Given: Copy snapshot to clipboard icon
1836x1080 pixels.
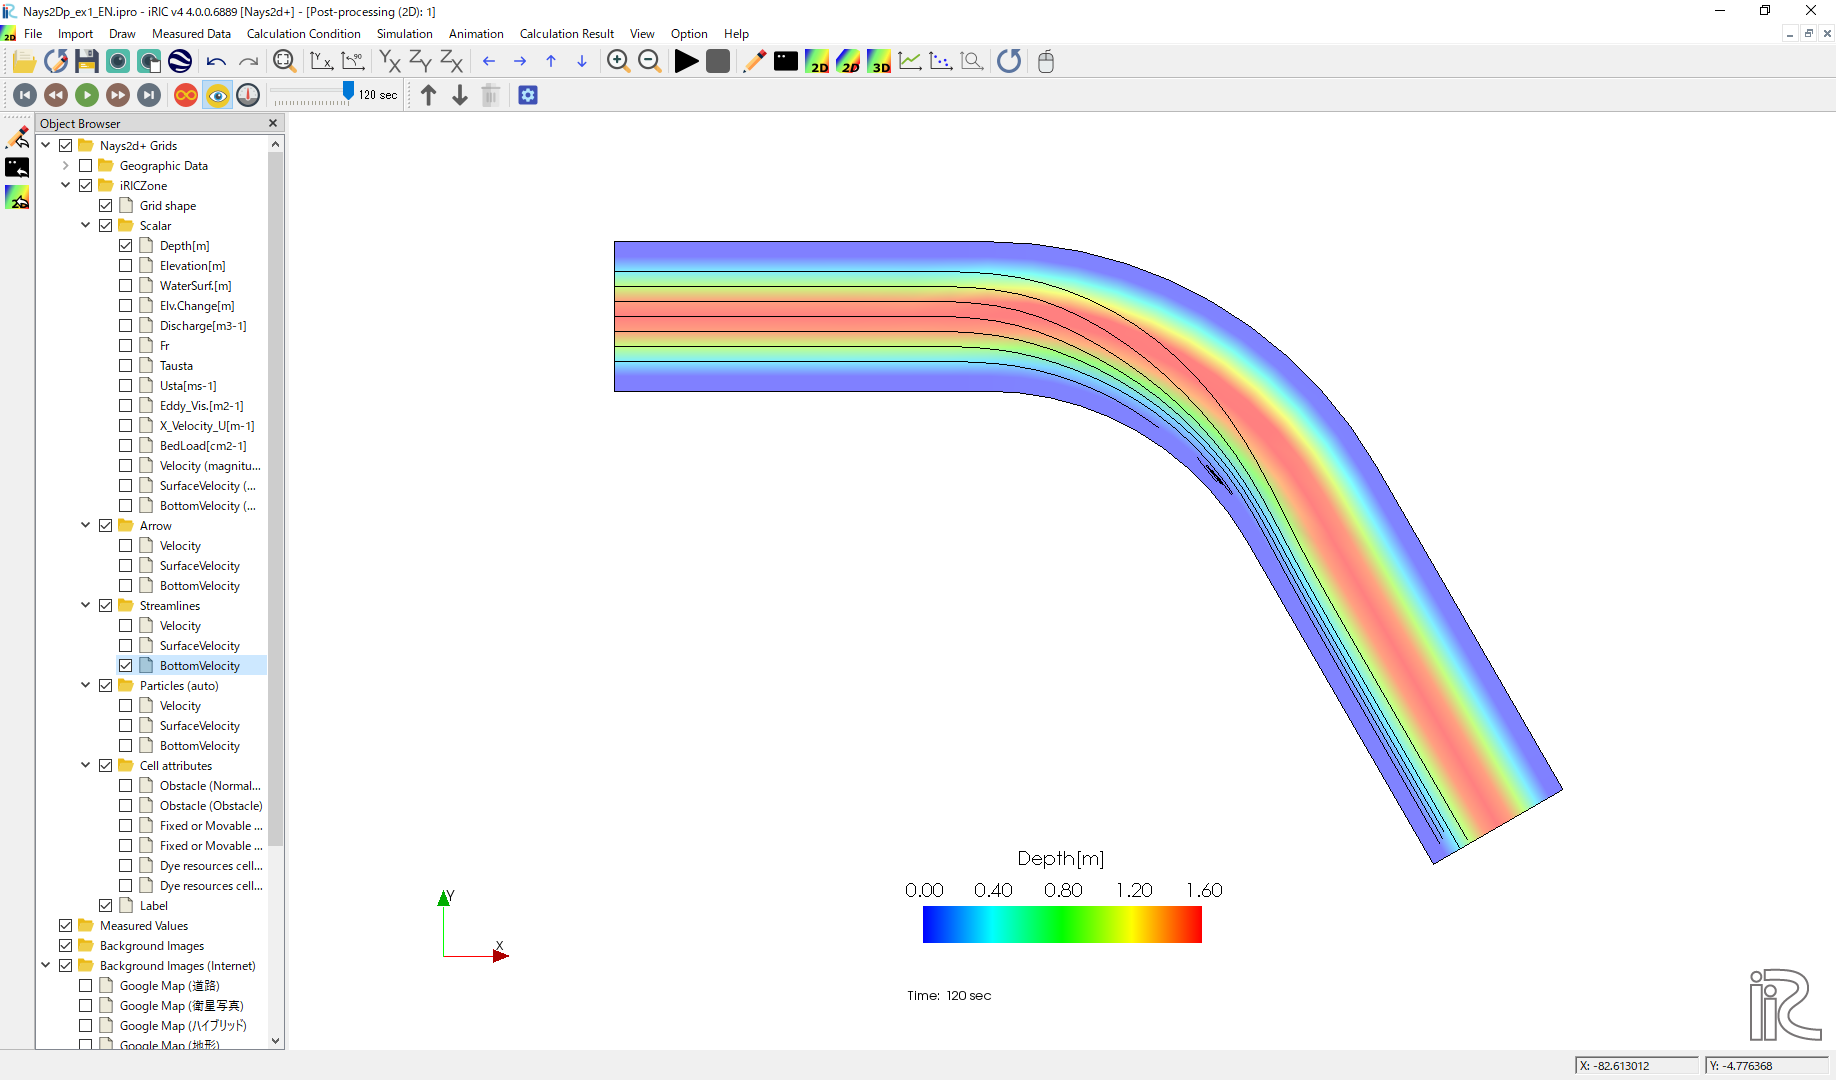Looking at the screenshot, I should (x=149, y=61).
